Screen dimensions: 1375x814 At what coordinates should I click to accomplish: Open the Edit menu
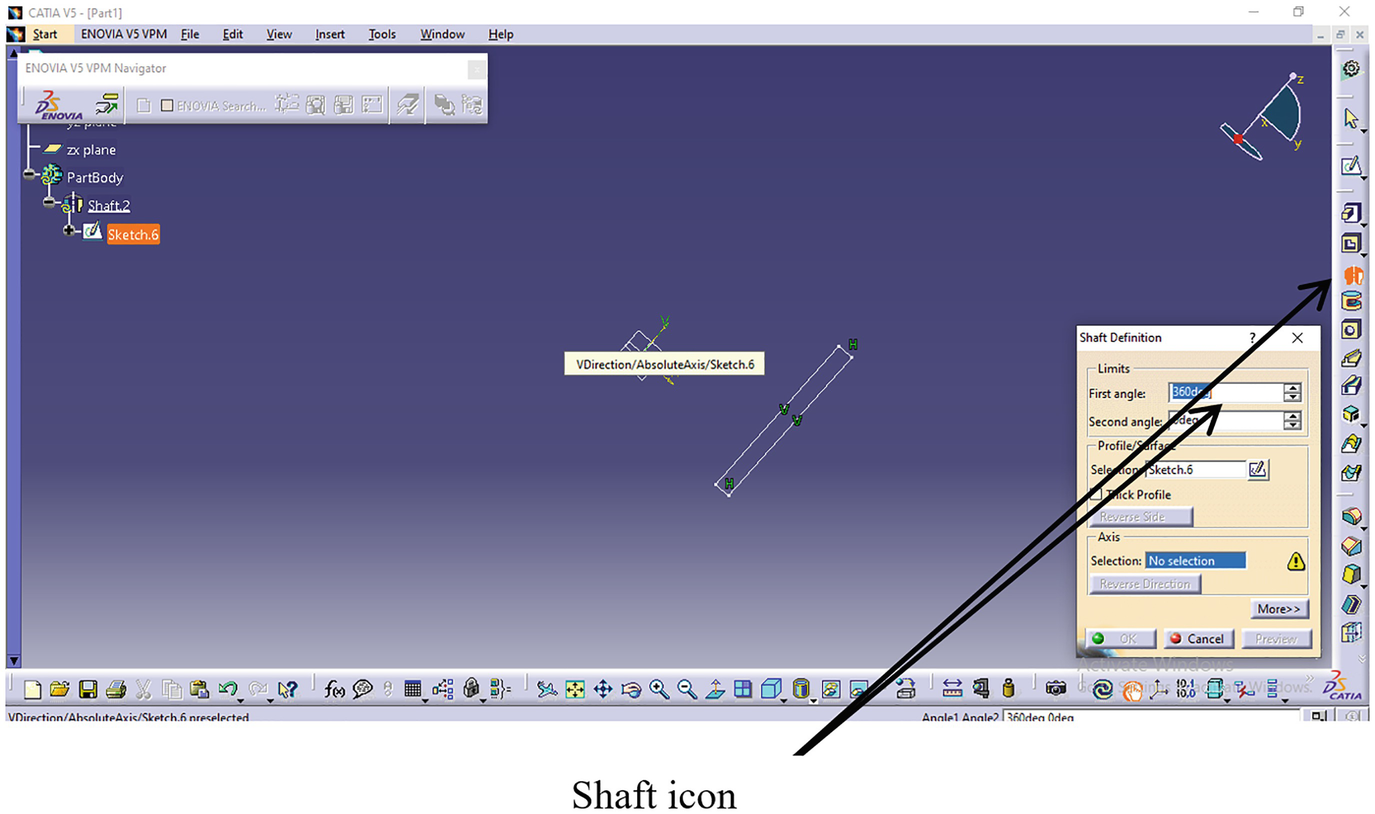click(x=233, y=34)
